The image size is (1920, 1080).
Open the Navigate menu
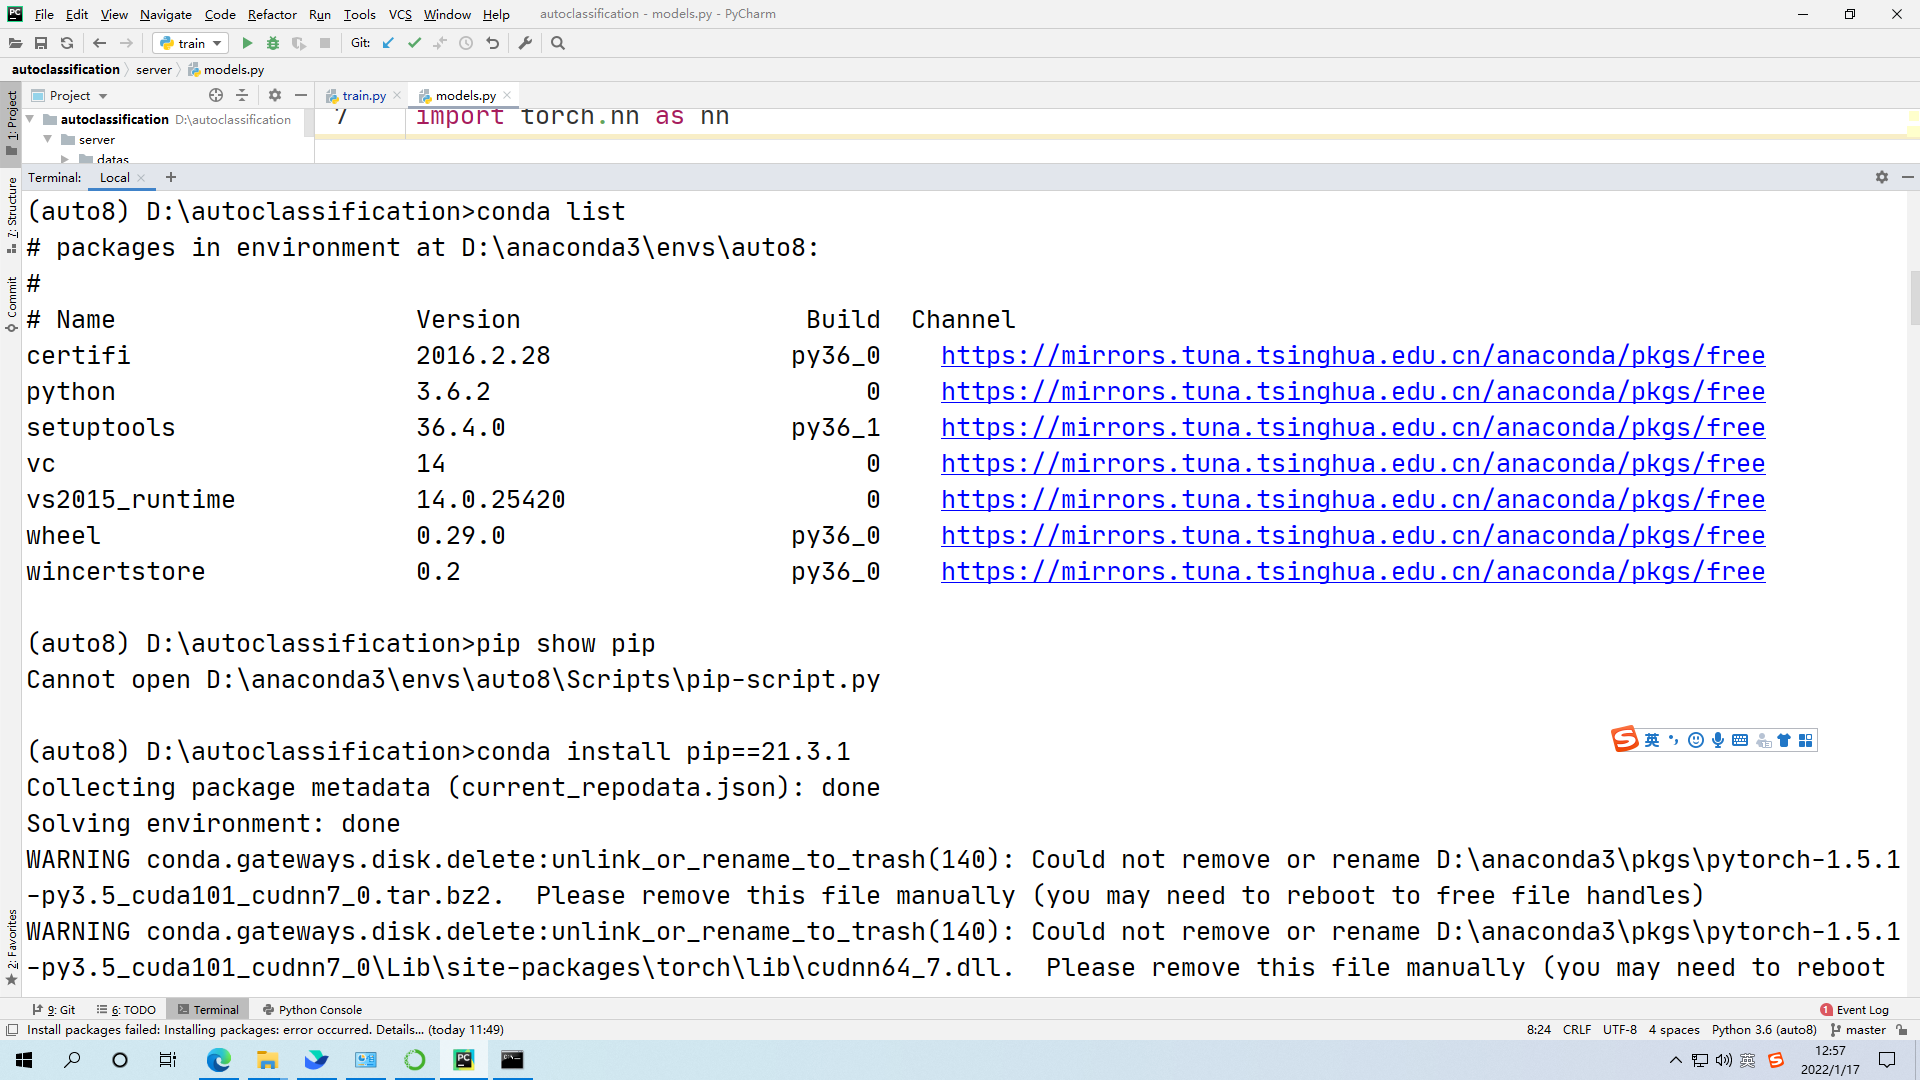click(x=166, y=14)
